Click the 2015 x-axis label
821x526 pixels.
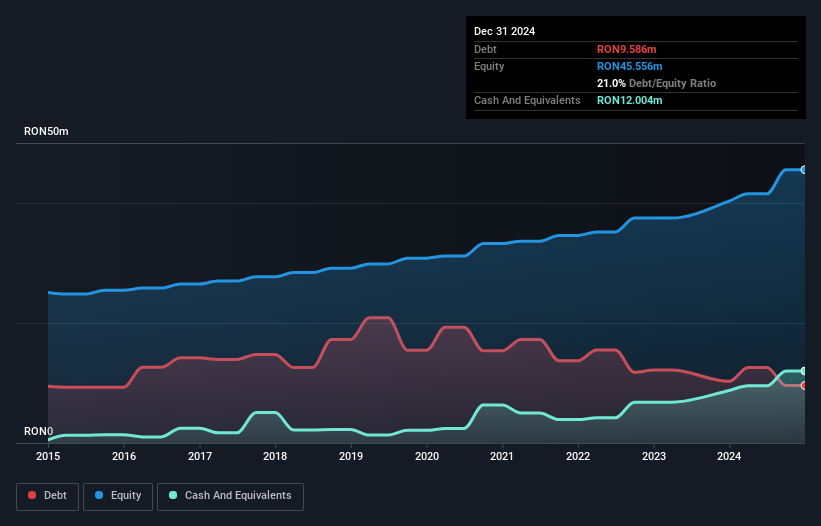pos(48,456)
